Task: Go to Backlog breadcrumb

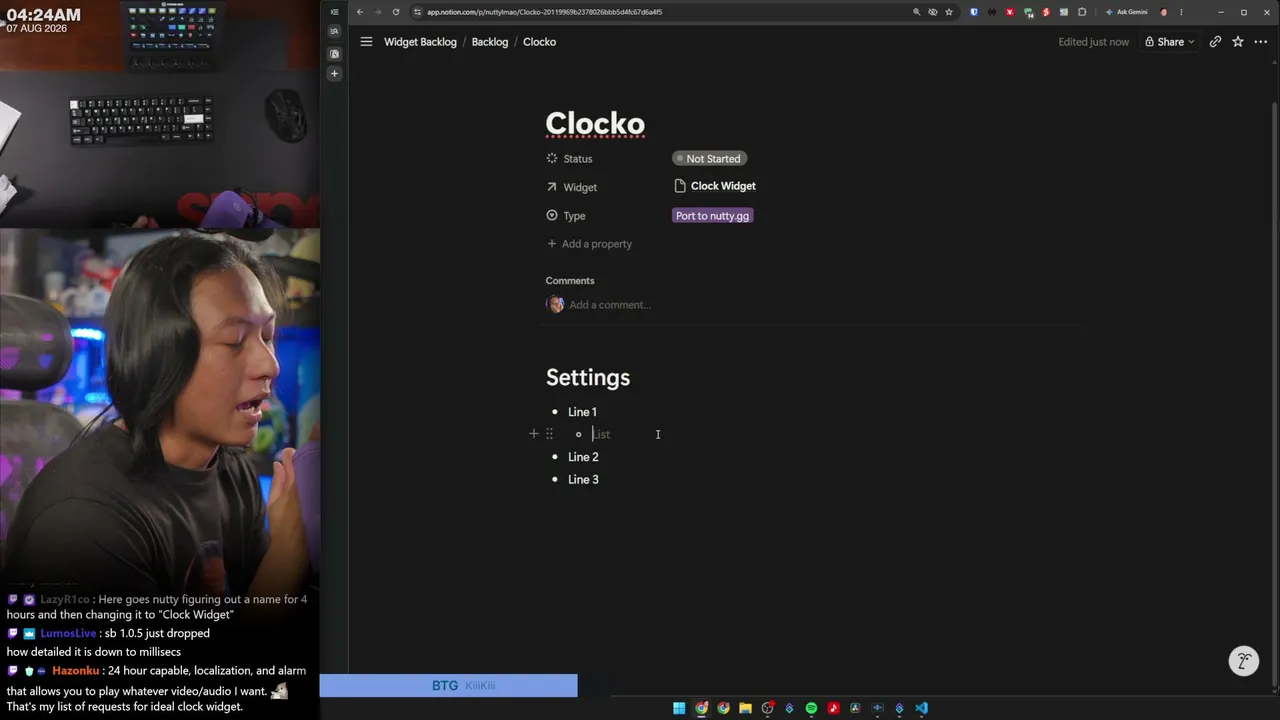Action: 490,42
